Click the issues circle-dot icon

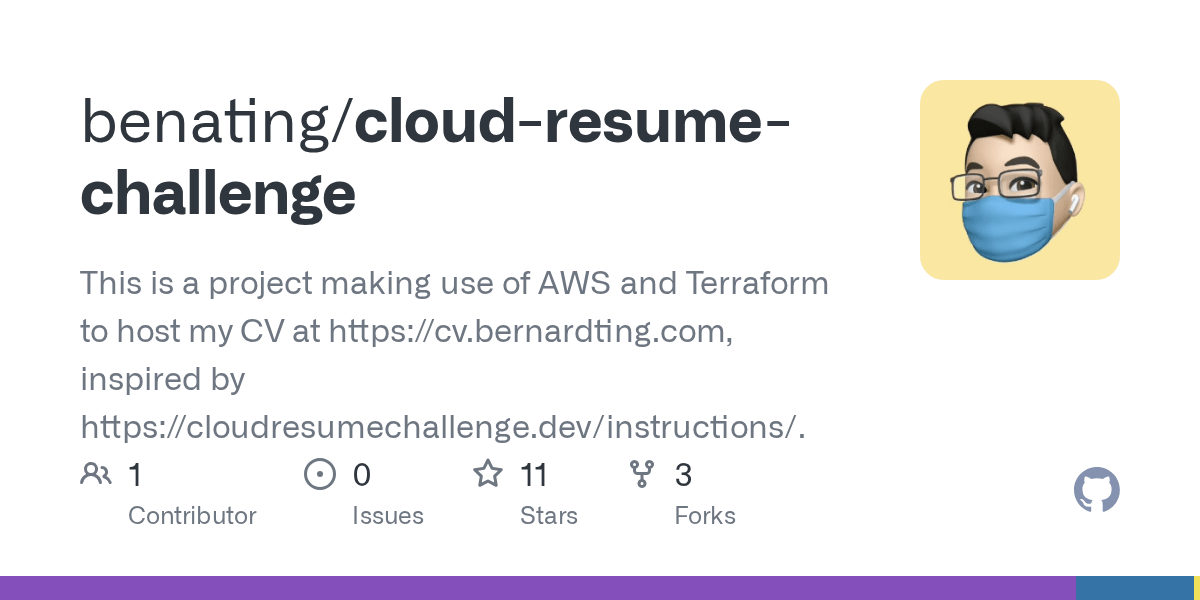point(320,474)
